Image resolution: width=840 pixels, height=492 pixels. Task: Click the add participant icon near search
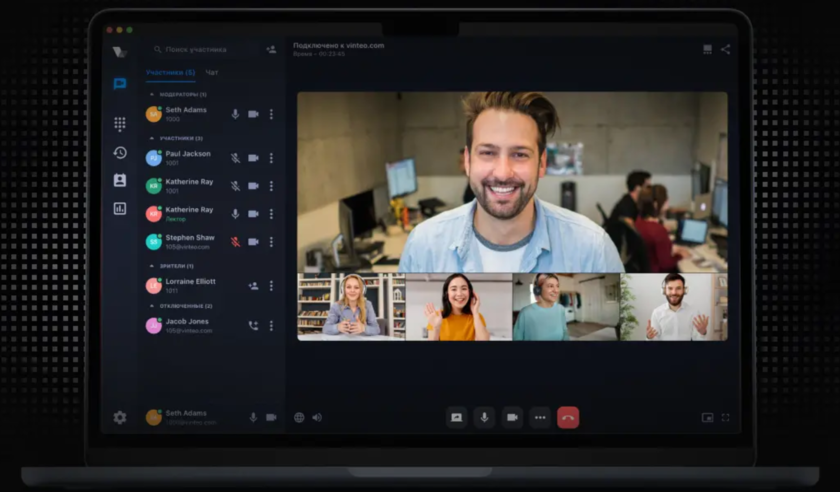[271, 49]
